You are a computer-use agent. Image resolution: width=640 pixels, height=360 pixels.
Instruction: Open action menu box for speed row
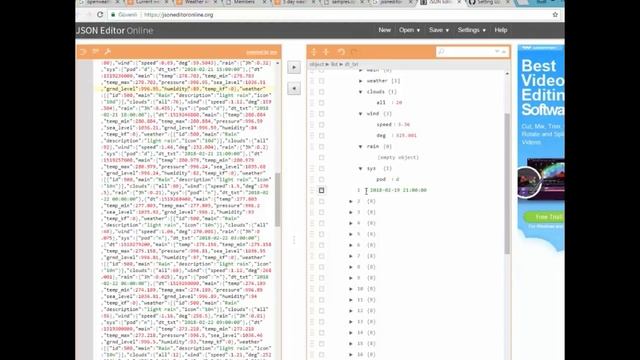click(x=322, y=125)
